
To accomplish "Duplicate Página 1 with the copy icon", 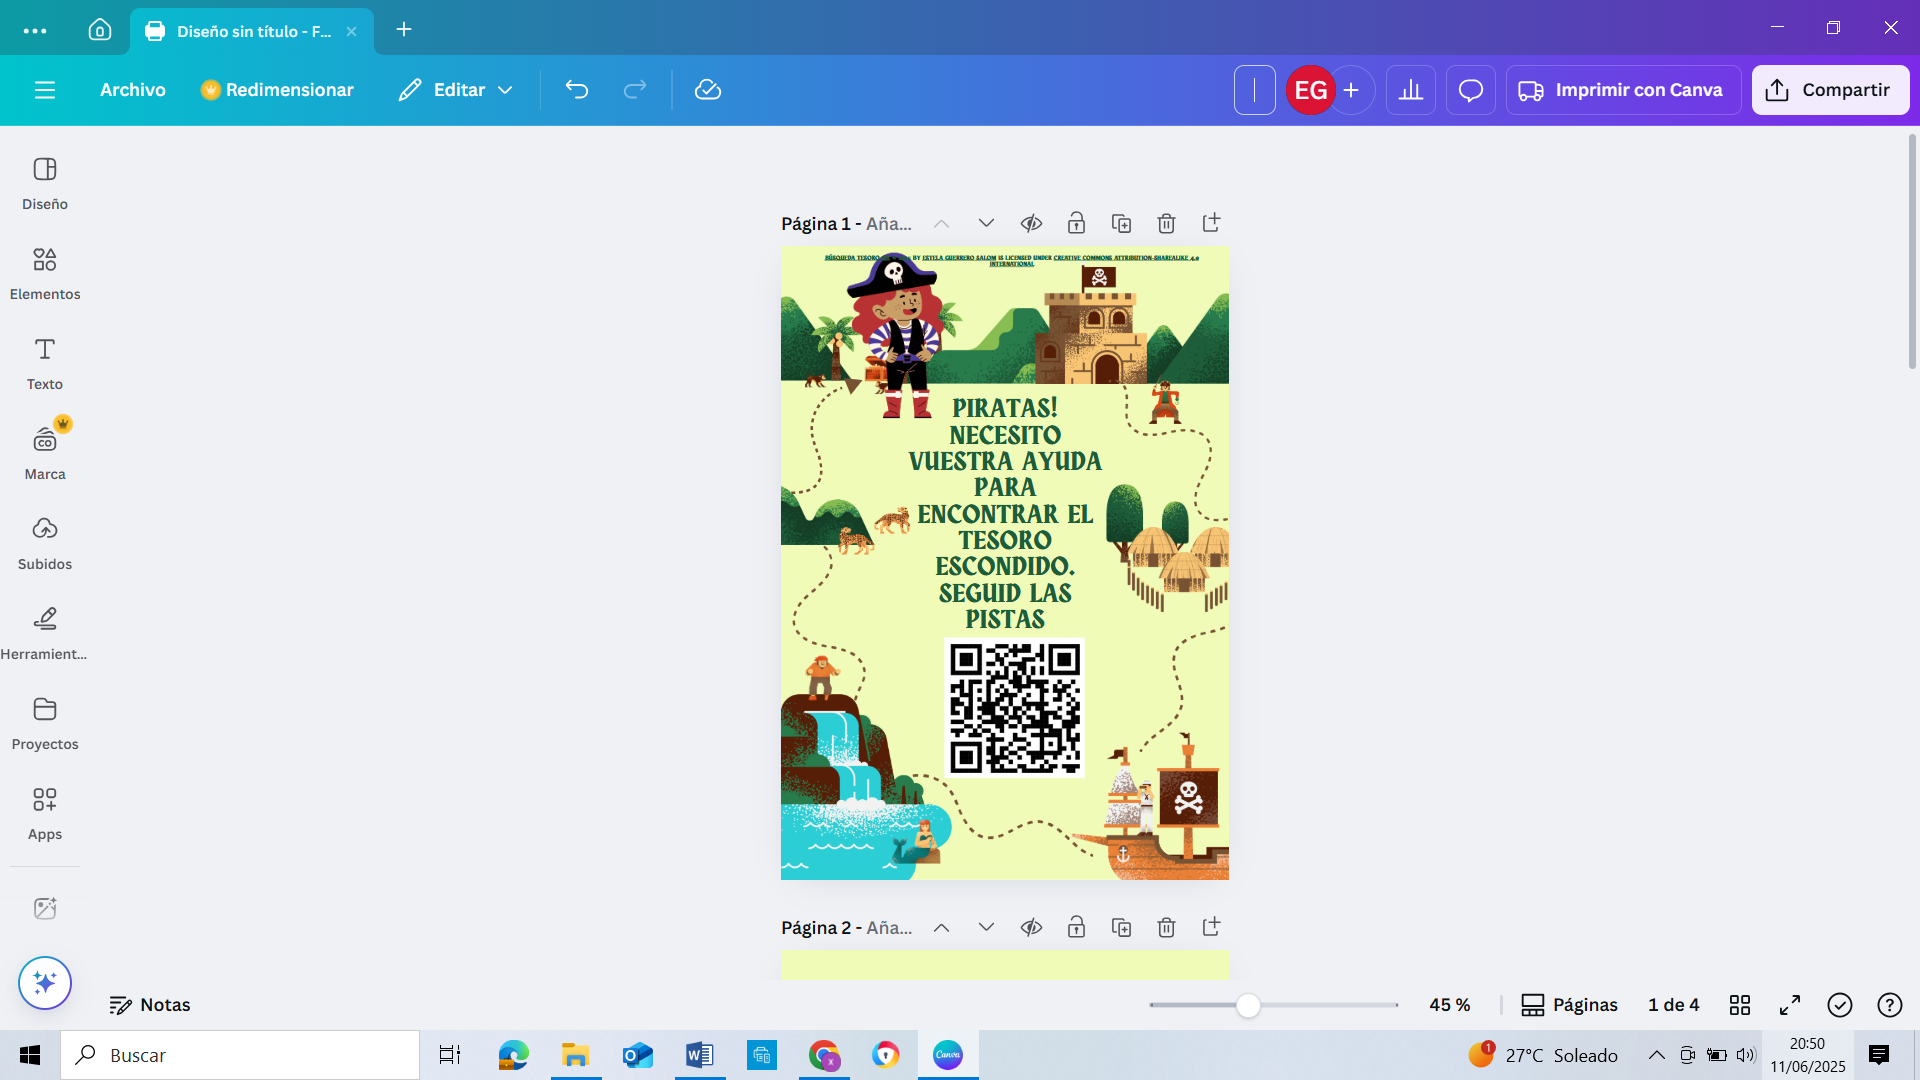I will pyautogui.click(x=1122, y=223).
